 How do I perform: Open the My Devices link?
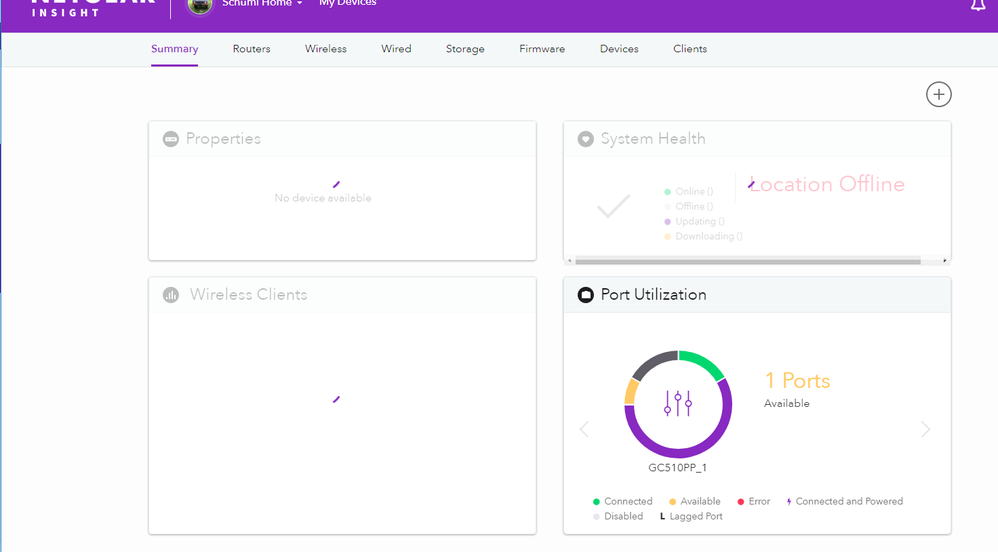tap(347, 4)
